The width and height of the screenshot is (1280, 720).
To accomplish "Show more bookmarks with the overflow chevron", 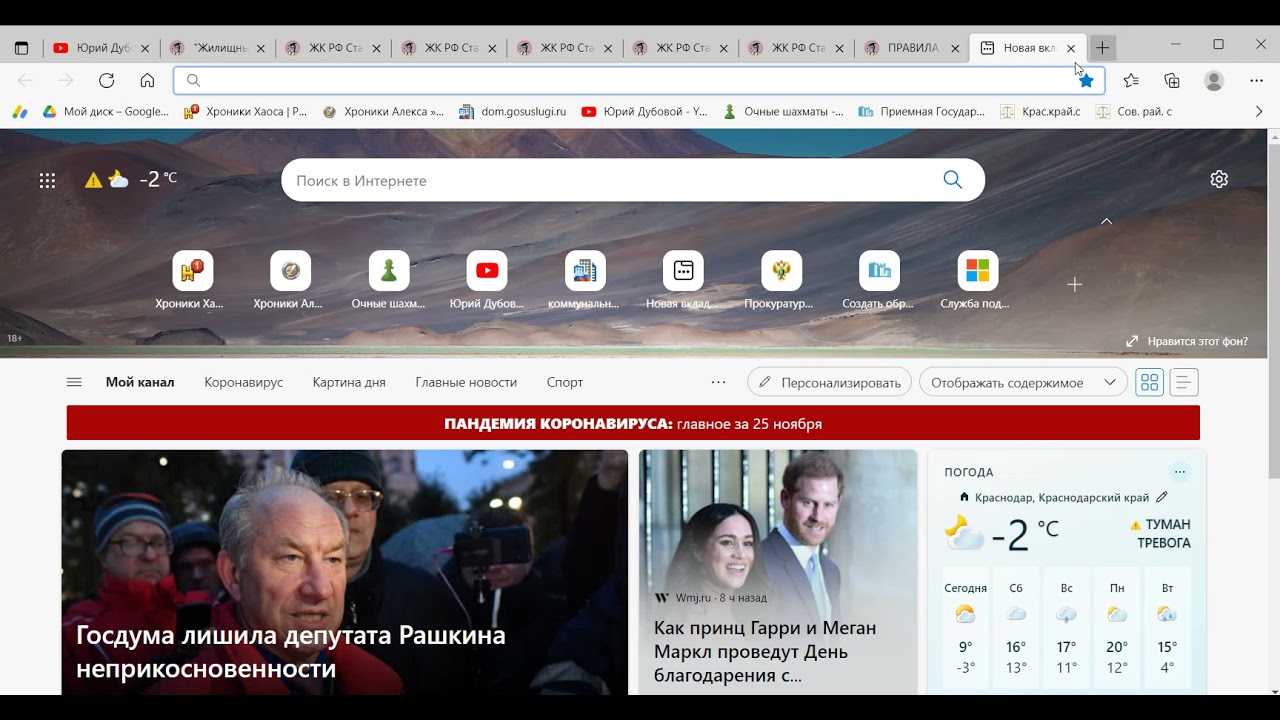I will pos(1259,112).
